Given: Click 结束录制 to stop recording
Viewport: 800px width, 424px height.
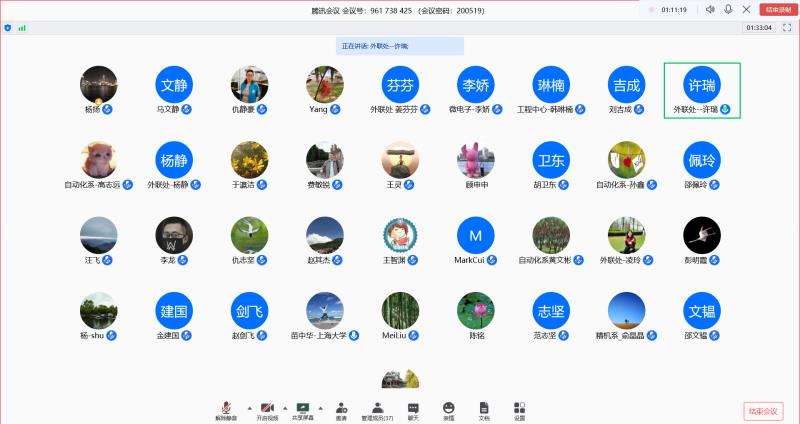Looking at the screenshot, I should [x=780, y=9].
